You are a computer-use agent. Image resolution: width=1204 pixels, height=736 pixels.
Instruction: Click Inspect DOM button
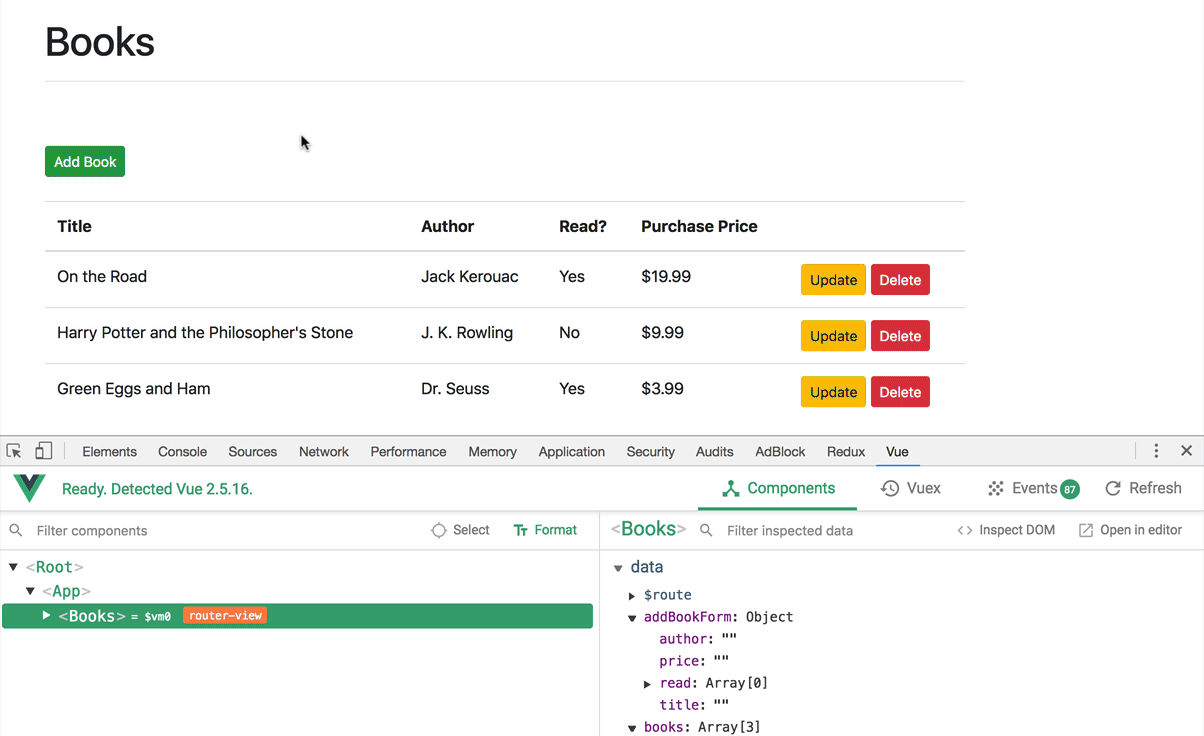[x=1006, y=530]
